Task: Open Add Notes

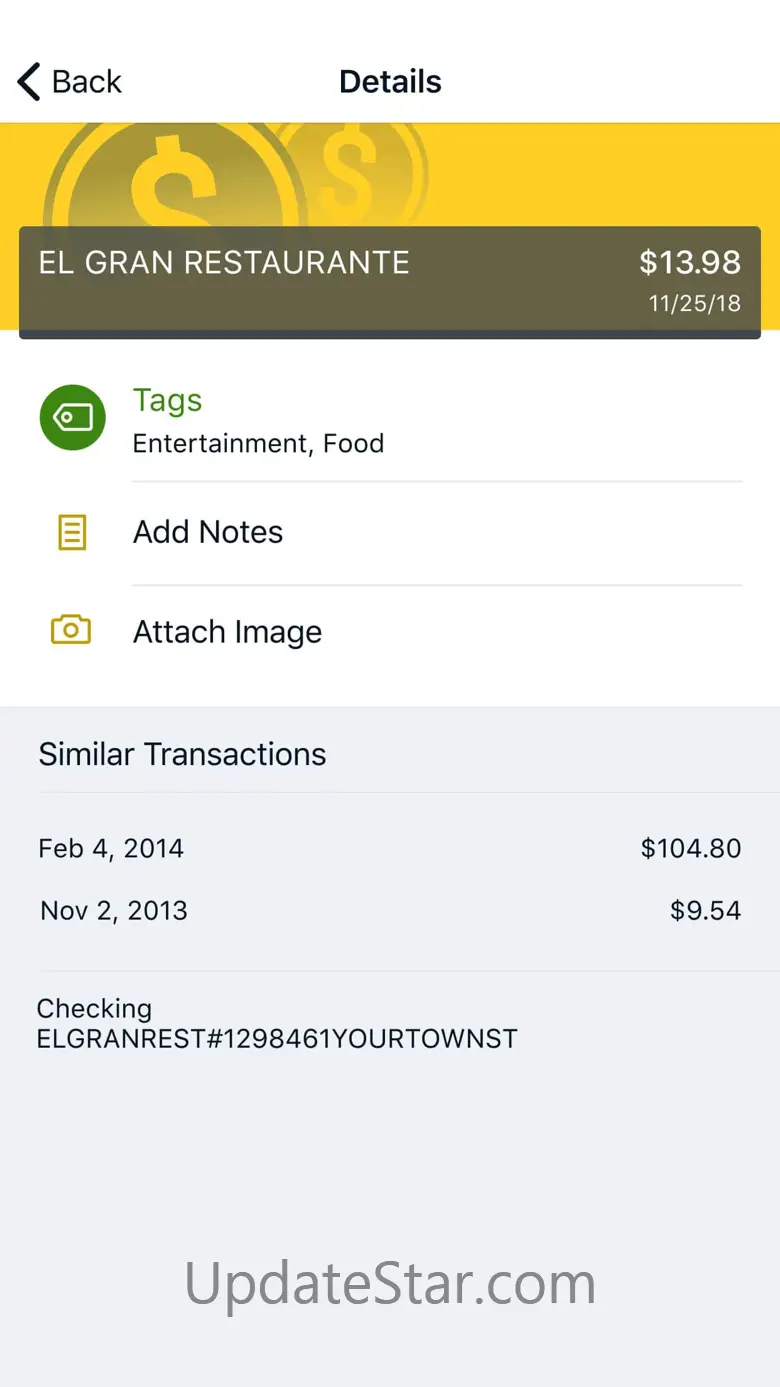Action: [208, 532]
